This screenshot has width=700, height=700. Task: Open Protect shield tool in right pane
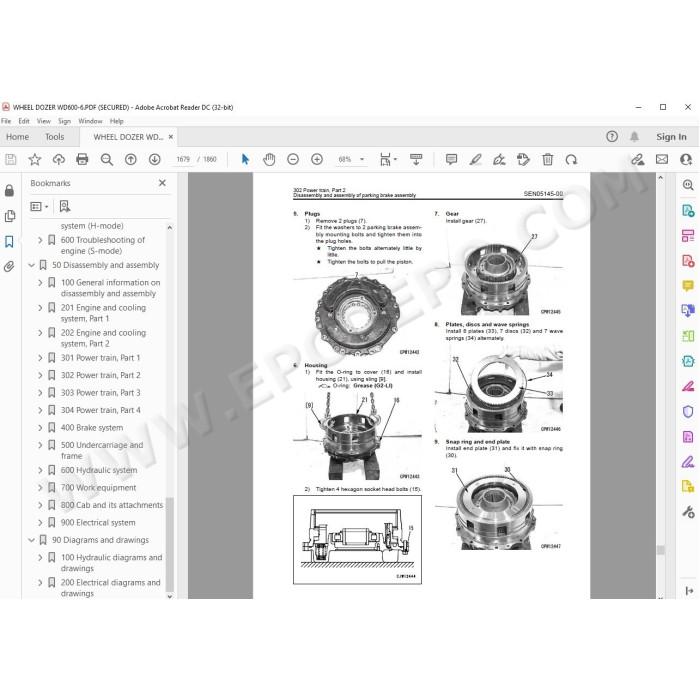point(688,411)
